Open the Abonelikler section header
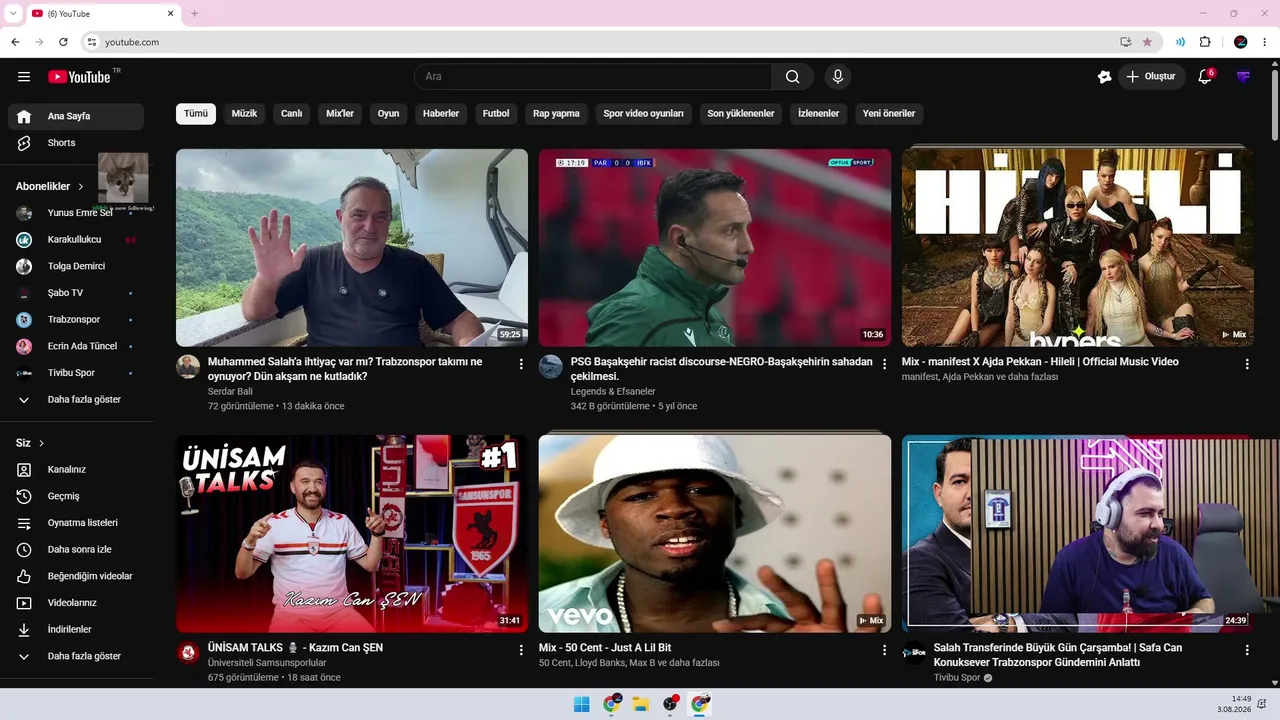1280x720 pixels. (x=50, y=187)
